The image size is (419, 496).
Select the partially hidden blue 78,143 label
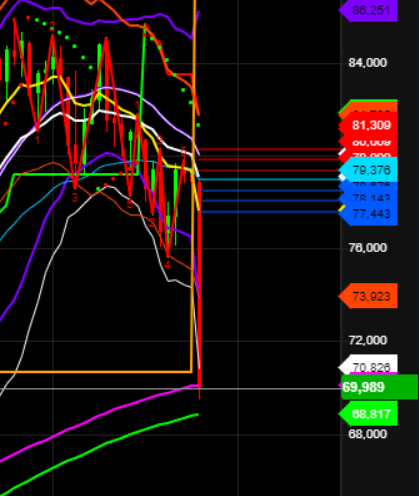click(x=370, y=197)
